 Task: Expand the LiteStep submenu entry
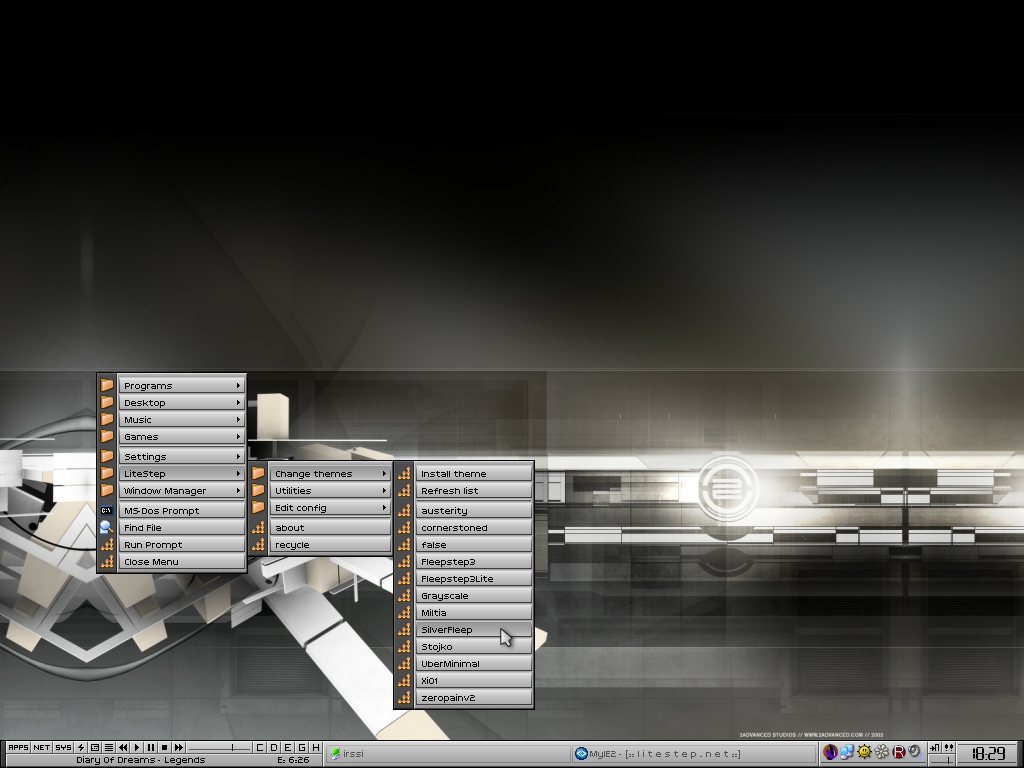pyautogui.click(x=182, y=473)
